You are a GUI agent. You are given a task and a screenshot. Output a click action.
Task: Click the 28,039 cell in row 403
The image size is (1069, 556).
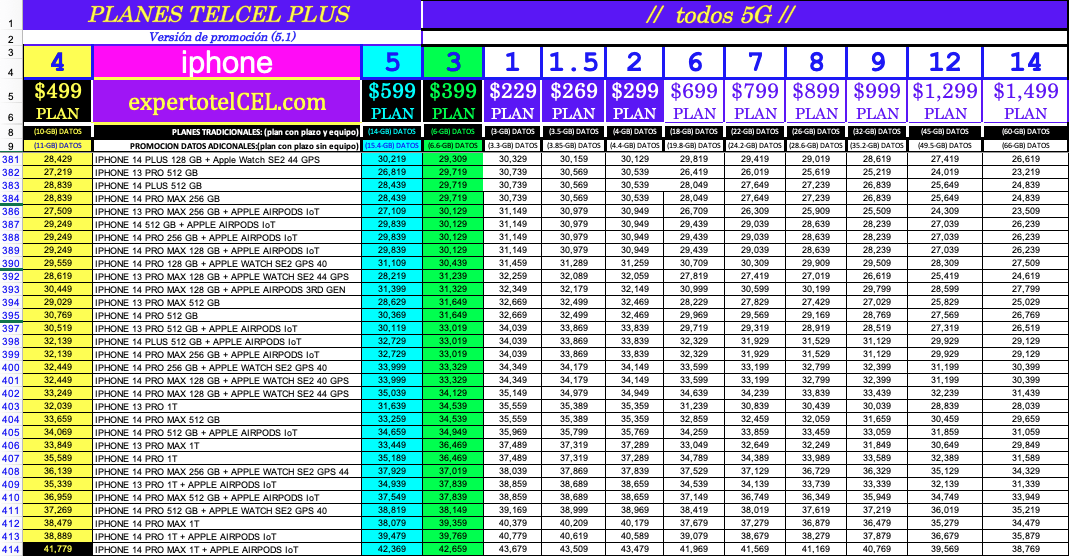[1025, 406]
